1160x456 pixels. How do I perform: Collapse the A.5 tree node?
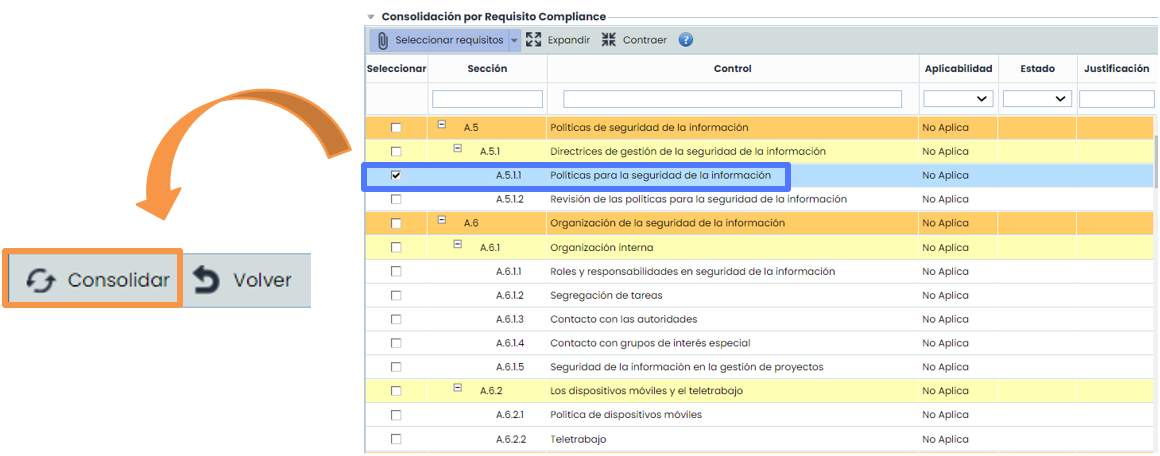(442, 124)
